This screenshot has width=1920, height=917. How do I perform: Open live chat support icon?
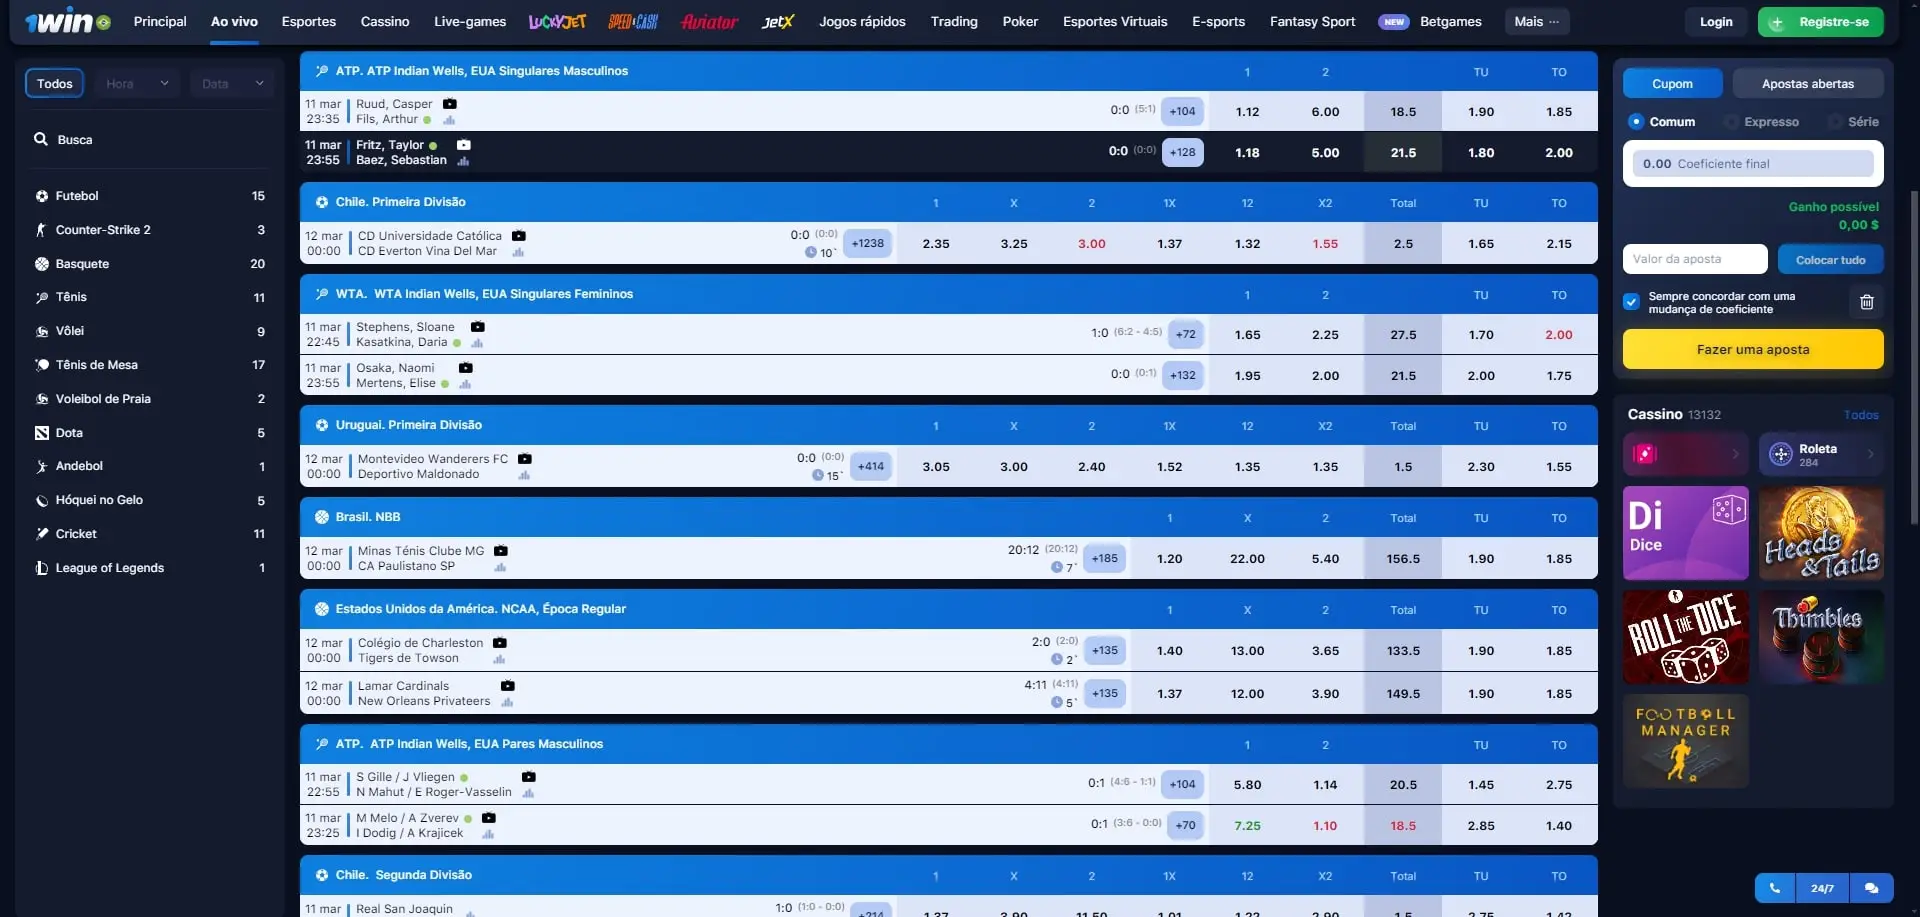coord(1871,888)
